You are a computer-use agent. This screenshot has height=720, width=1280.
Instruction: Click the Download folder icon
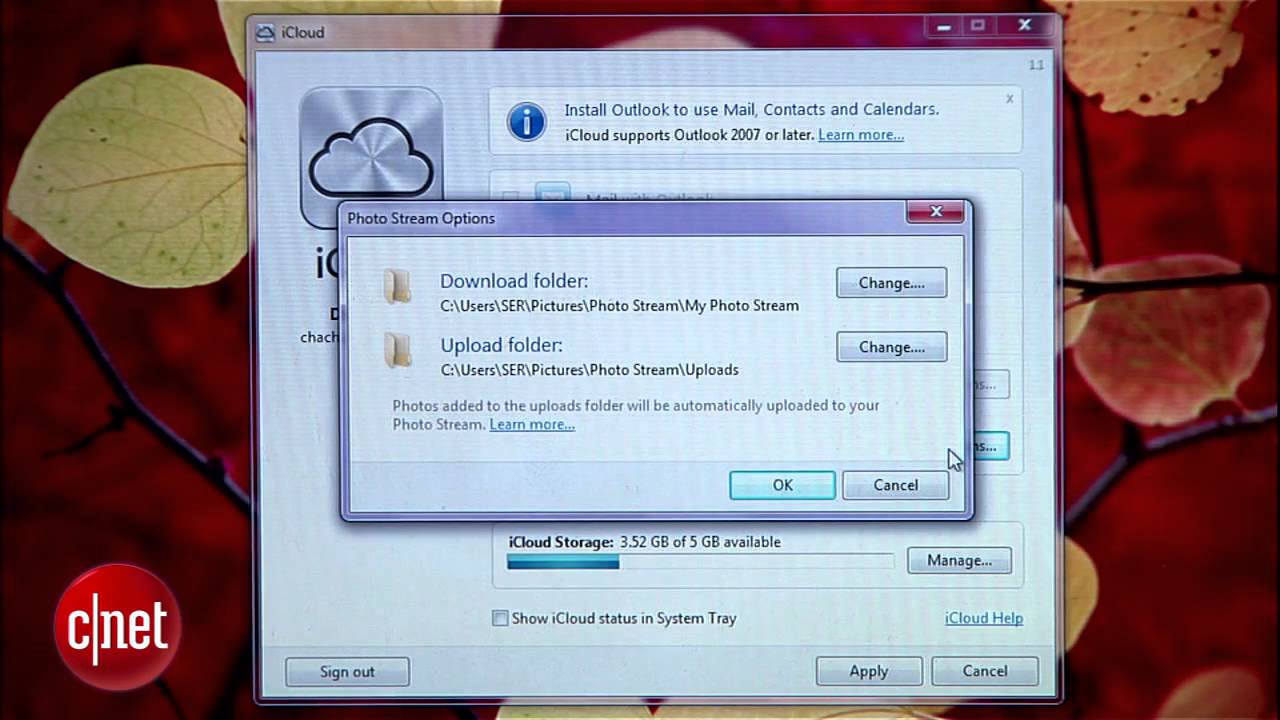click(398, 286)
